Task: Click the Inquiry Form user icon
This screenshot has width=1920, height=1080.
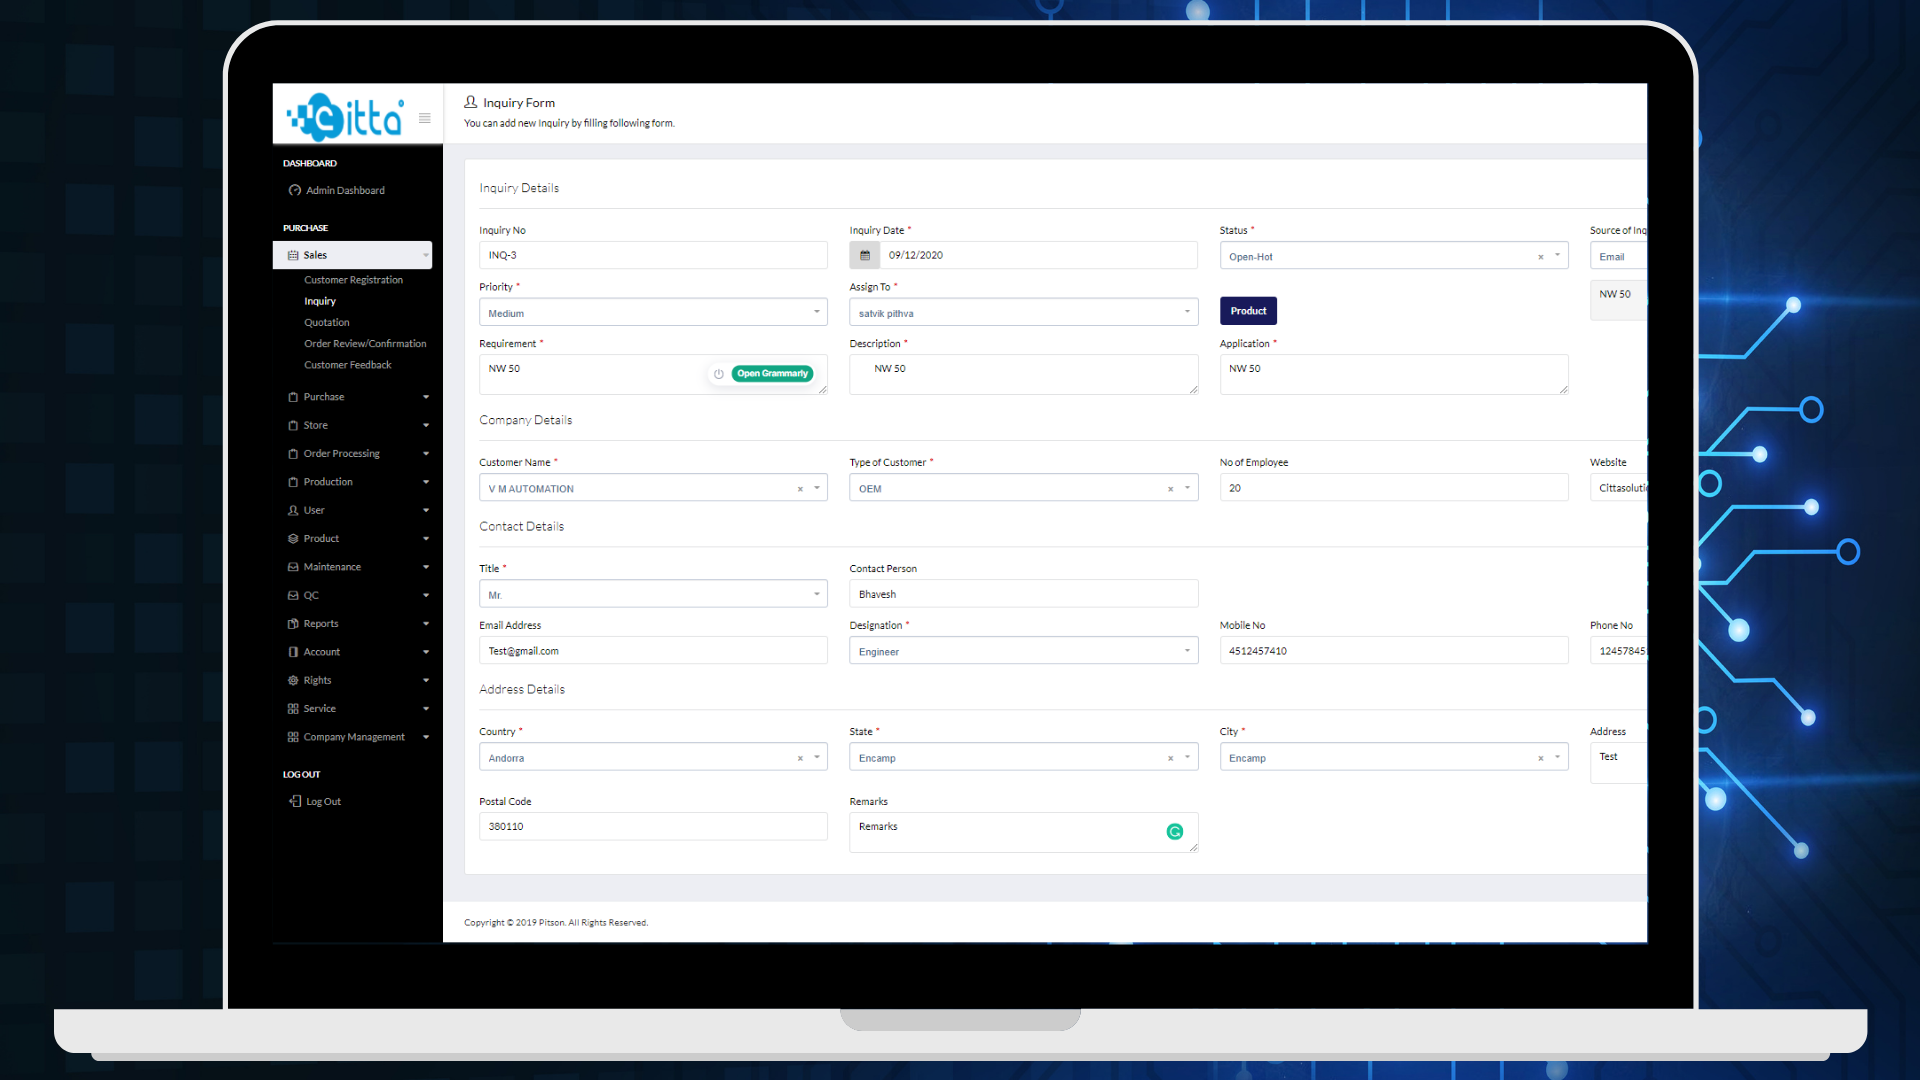Action: 470,102
